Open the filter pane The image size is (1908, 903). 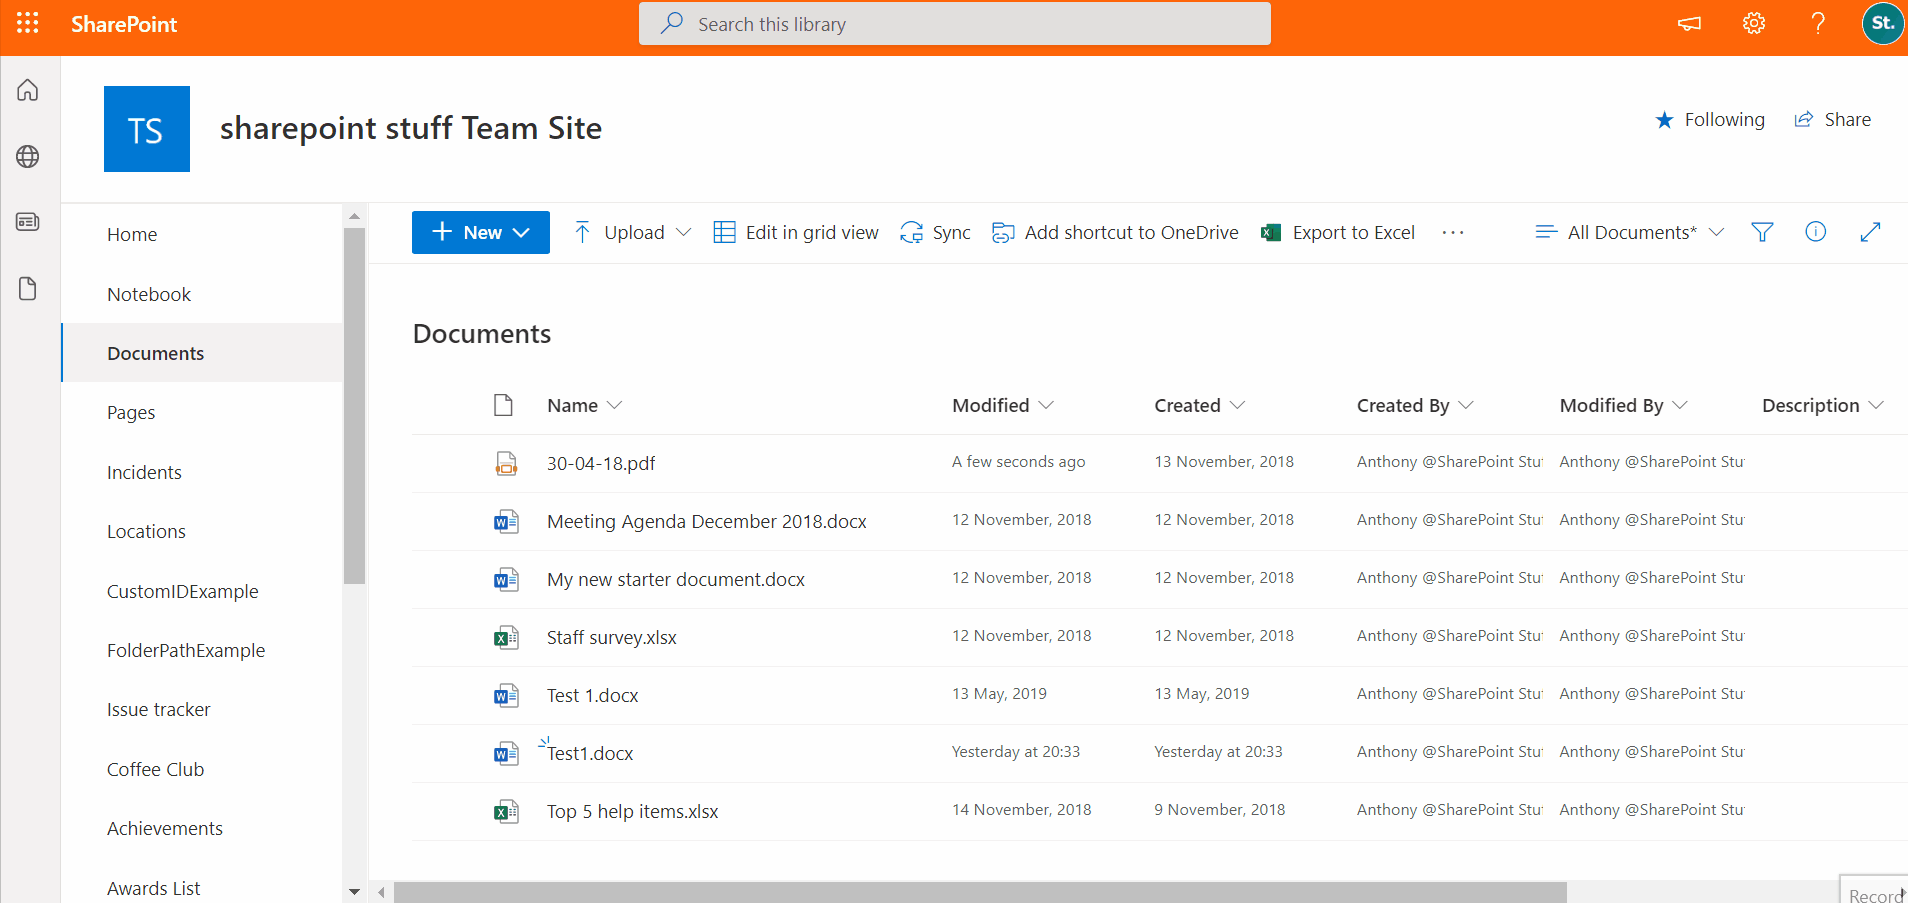tap(1762, 232)
